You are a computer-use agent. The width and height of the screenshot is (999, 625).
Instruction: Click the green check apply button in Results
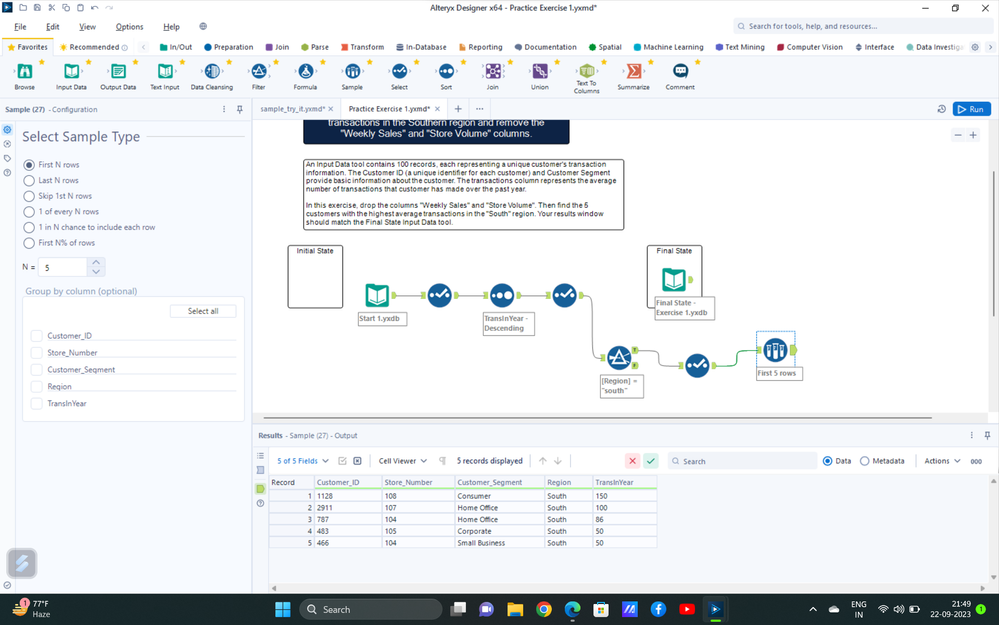coord(650,461)
